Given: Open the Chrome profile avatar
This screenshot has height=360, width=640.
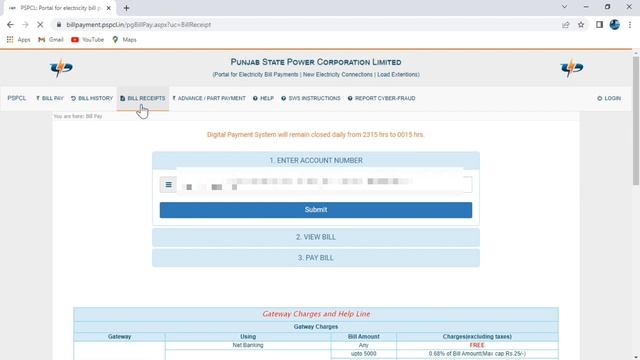Looking at the screenshot, I should [x=615, y=25].
